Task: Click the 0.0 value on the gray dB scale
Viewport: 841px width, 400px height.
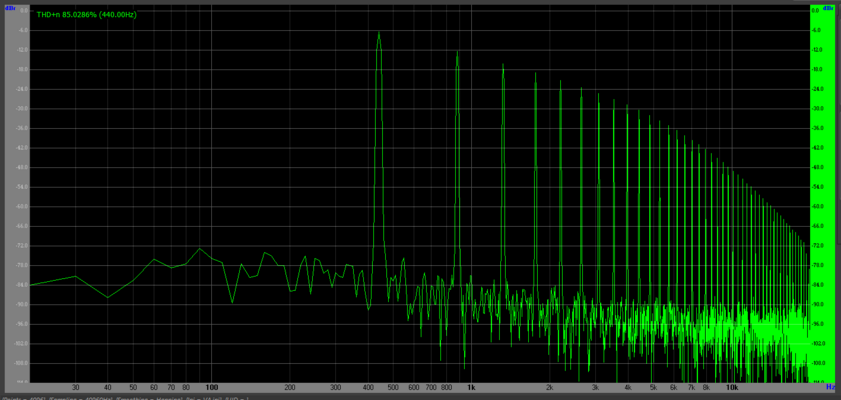Action: click(x=24, y=11)
